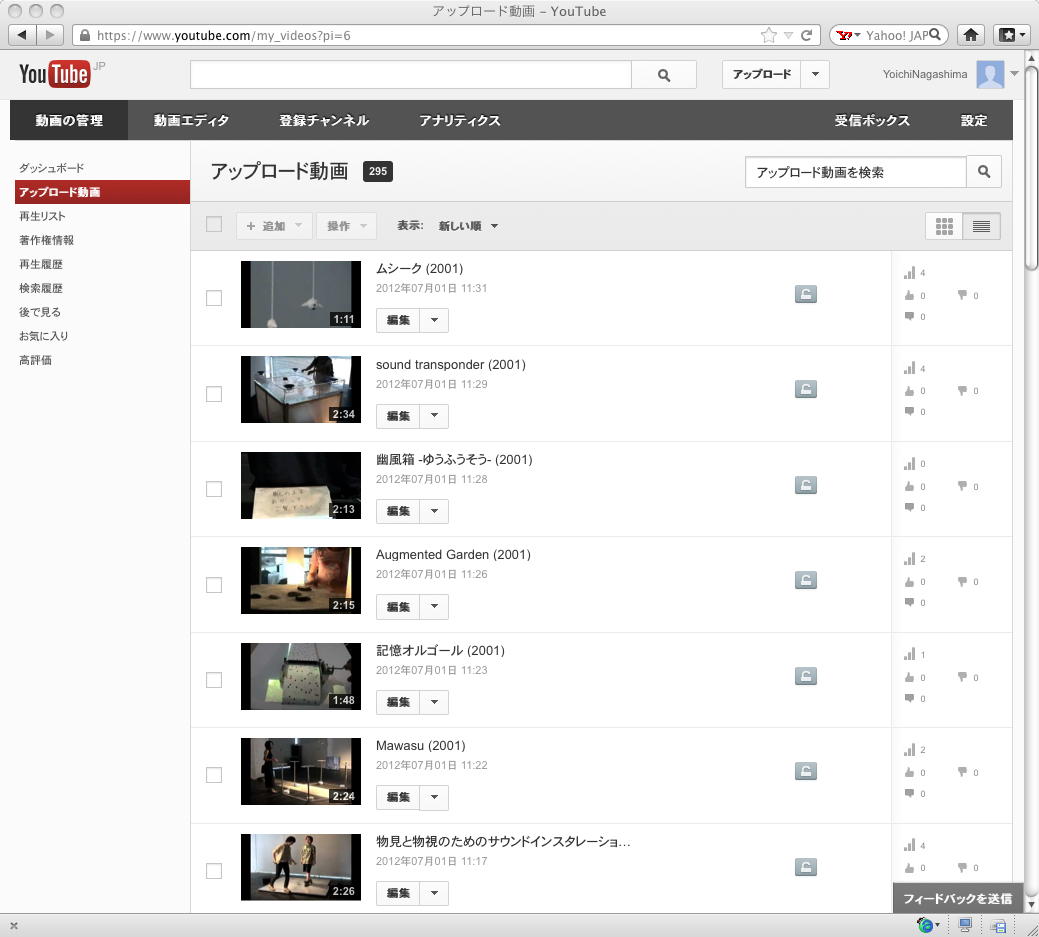Click privacy lock icon for ムシーク (2001)

[x=806, y=294]
